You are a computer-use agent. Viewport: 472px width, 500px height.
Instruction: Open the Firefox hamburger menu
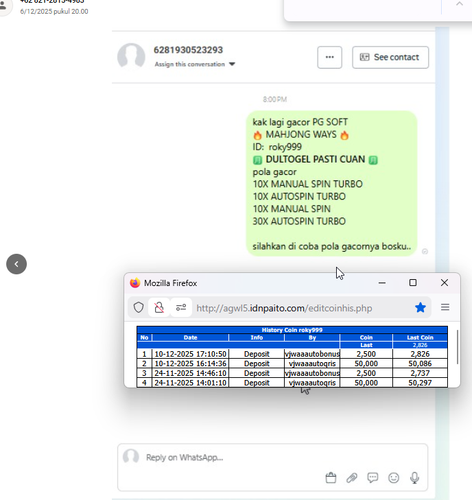pos(445,307)
